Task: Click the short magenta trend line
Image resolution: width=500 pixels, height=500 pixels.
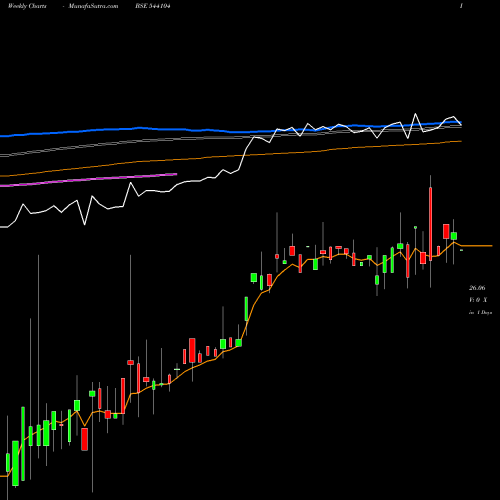Action: [x=88, y=180]
